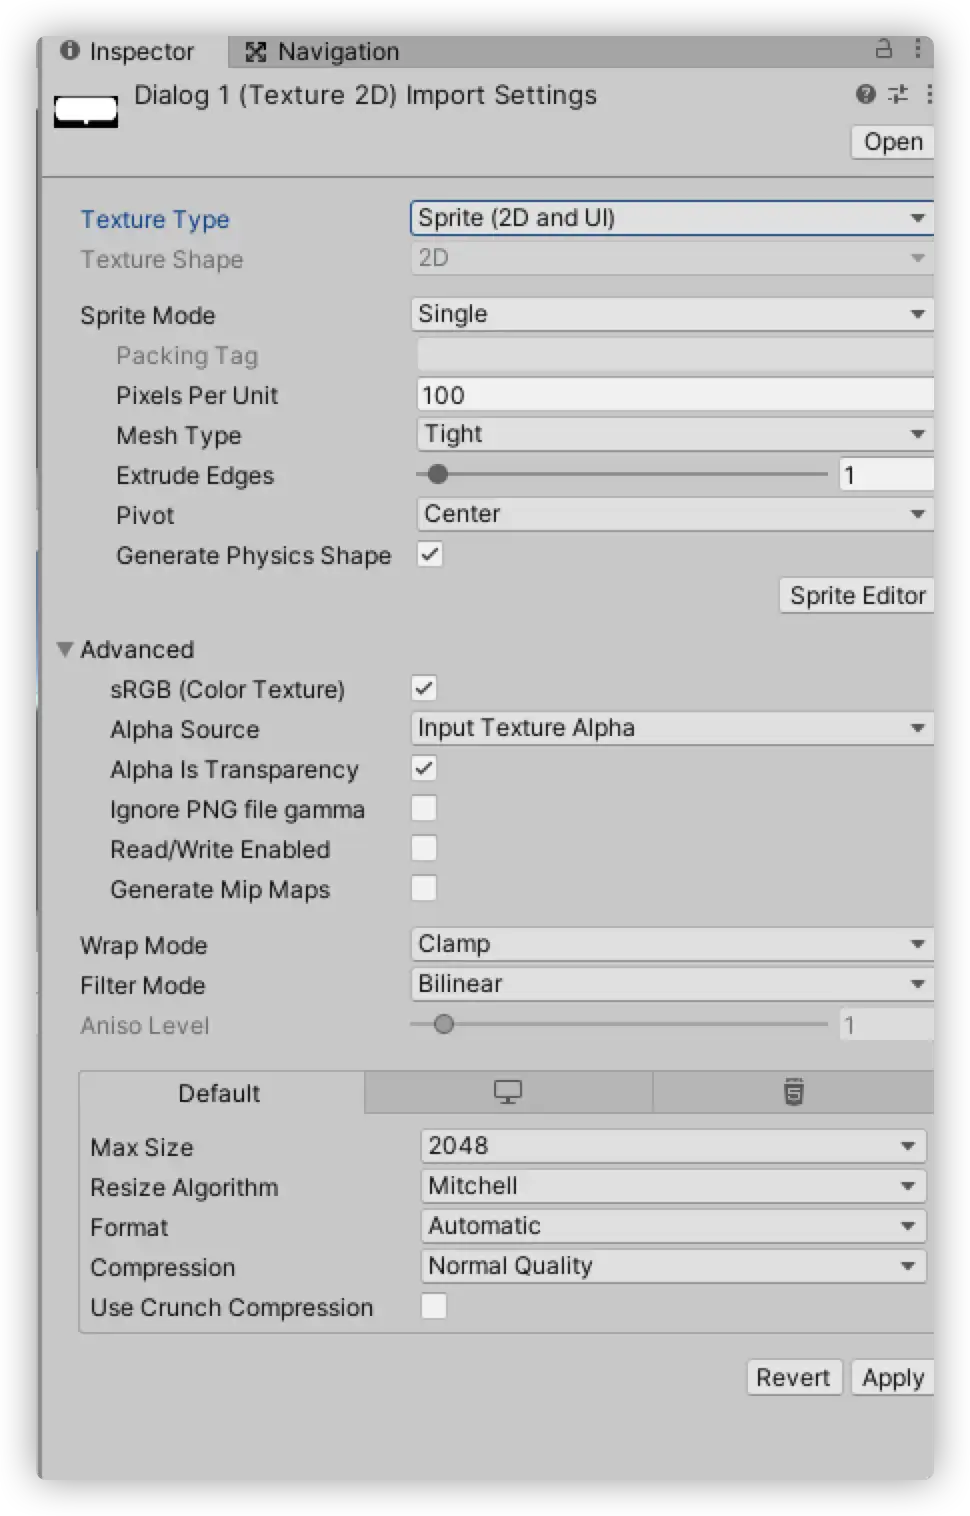Toggle Use Crunch Compression checkbox
Screen dimensions: 970x1516
pos(434,1307)
